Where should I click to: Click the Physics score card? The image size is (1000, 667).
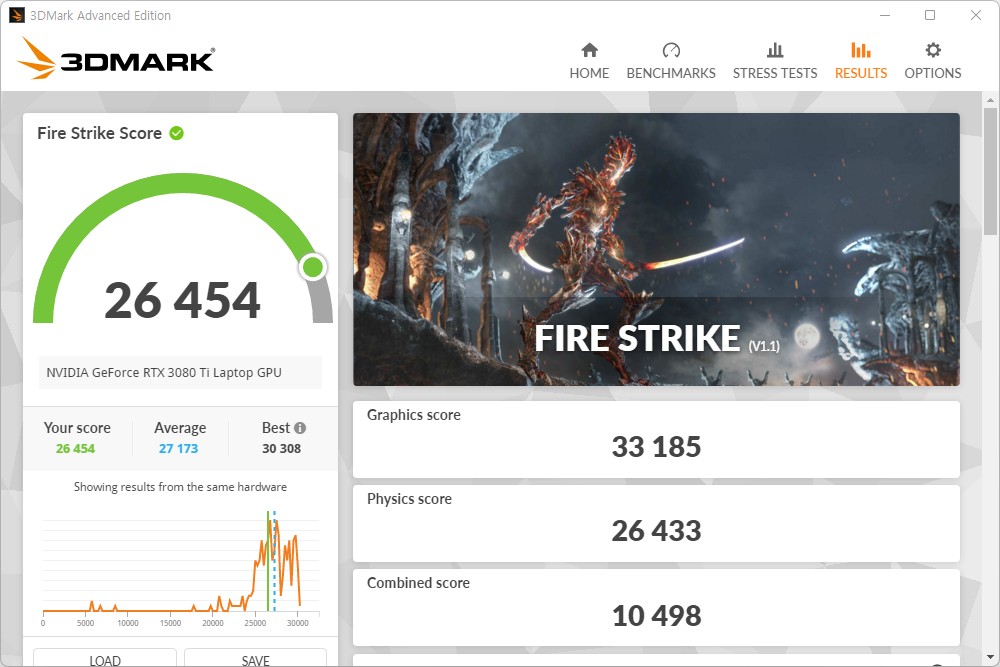click(x=656, y=524)
